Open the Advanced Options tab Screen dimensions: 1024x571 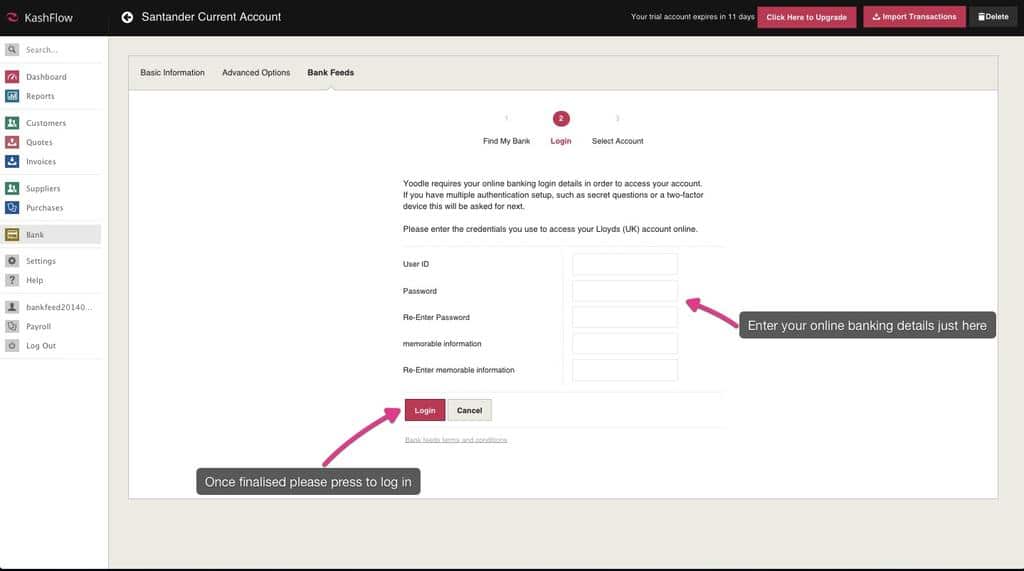pos(256,73)
